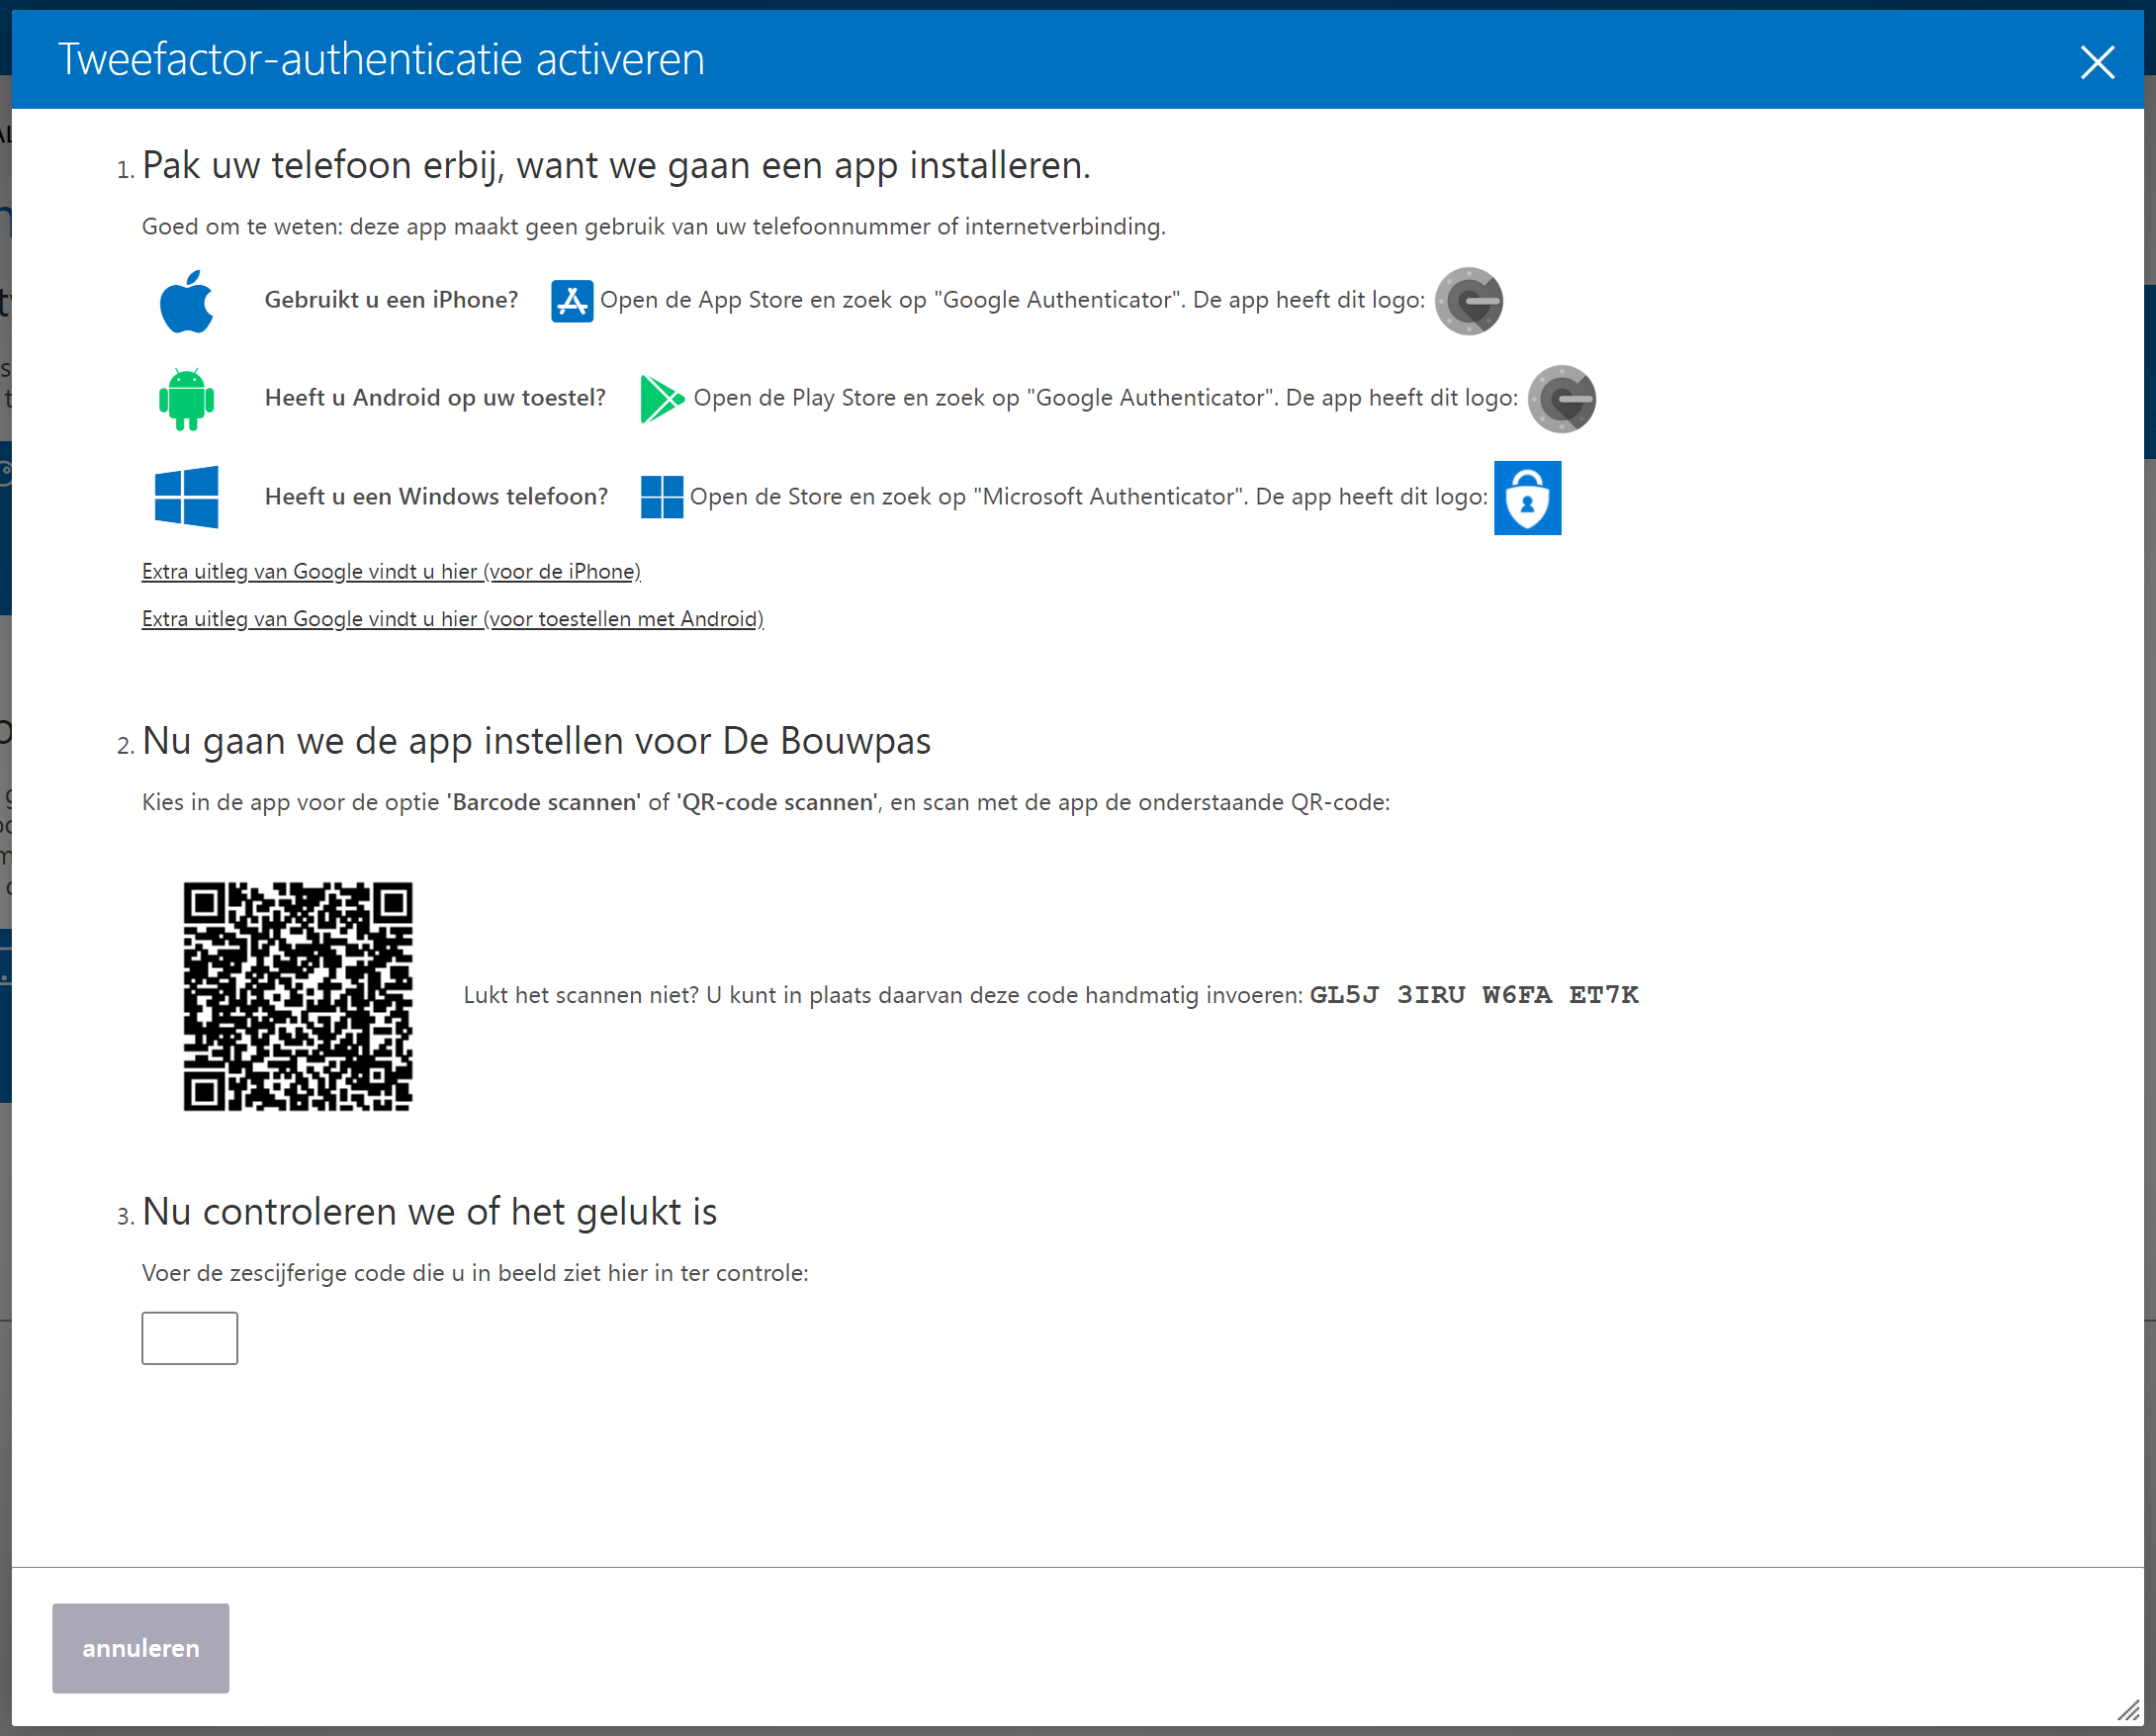Image resolution: width=2156 pixels, height=1736 pixels.
Task: Close the two-factor dialog with X
Action: pyautogui.click(x=2097, y=62)
